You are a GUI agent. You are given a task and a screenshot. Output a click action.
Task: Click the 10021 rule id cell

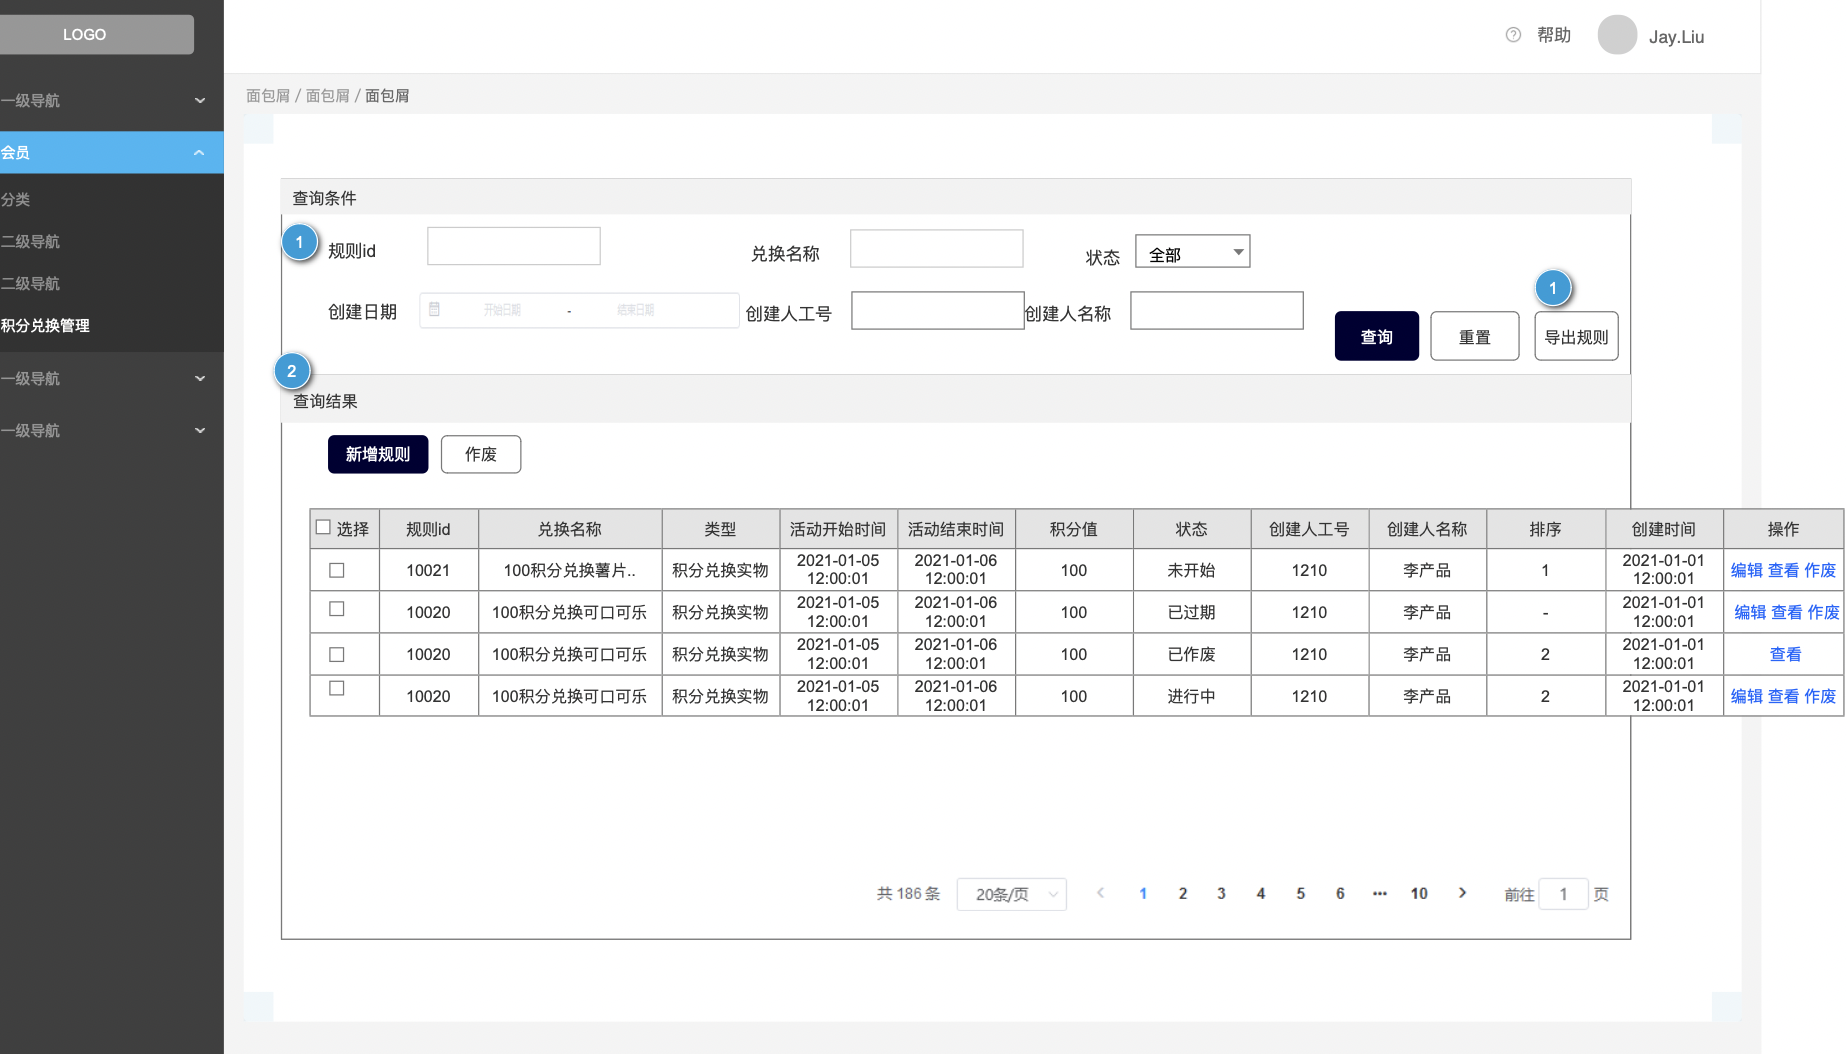(x=428, y=570)
